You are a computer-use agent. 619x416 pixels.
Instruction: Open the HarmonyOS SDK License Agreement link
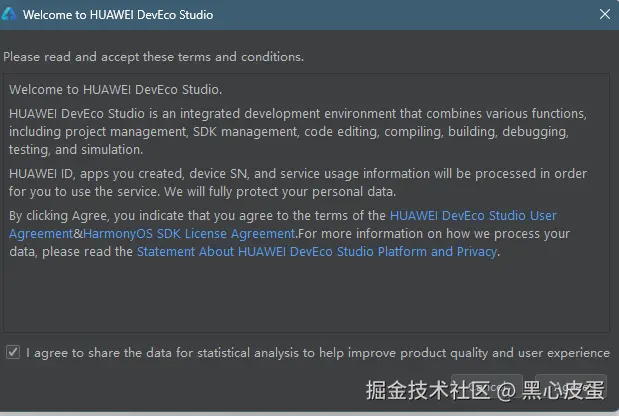190,233
